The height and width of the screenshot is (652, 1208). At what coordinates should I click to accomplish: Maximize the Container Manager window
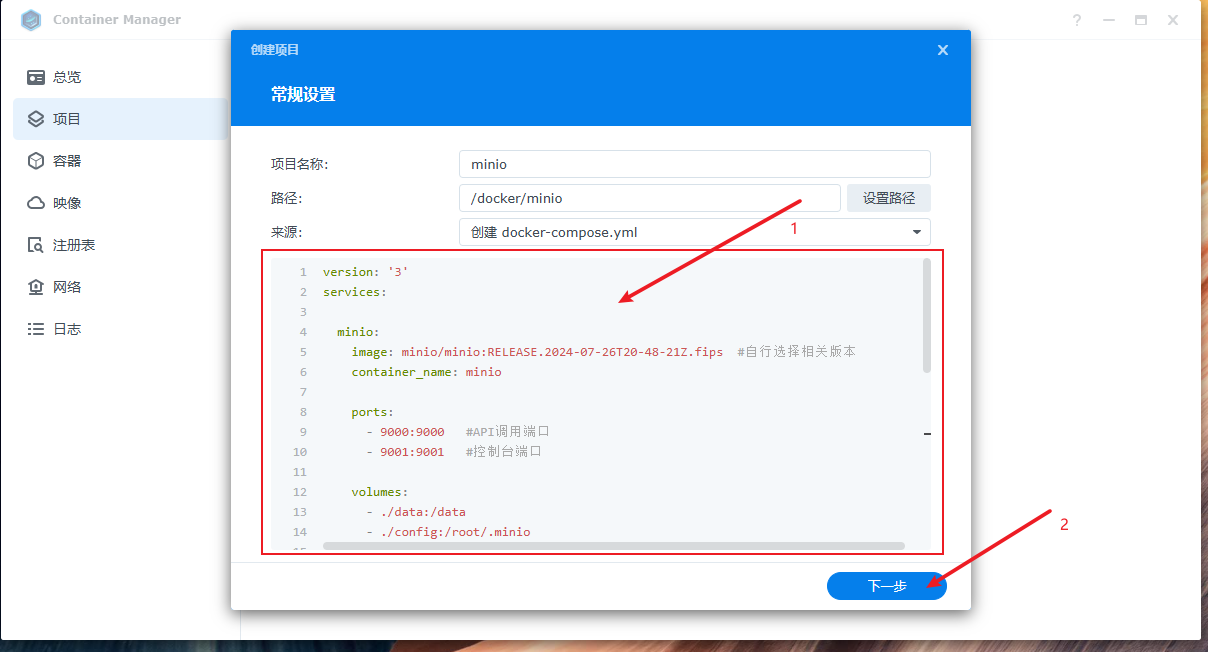point(1140,20)
